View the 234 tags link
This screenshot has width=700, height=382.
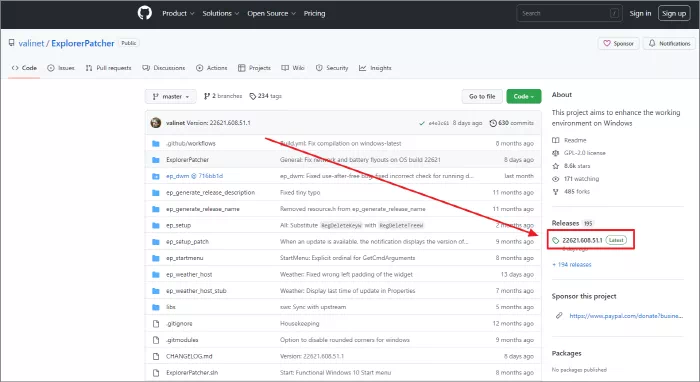pos(266,96)
